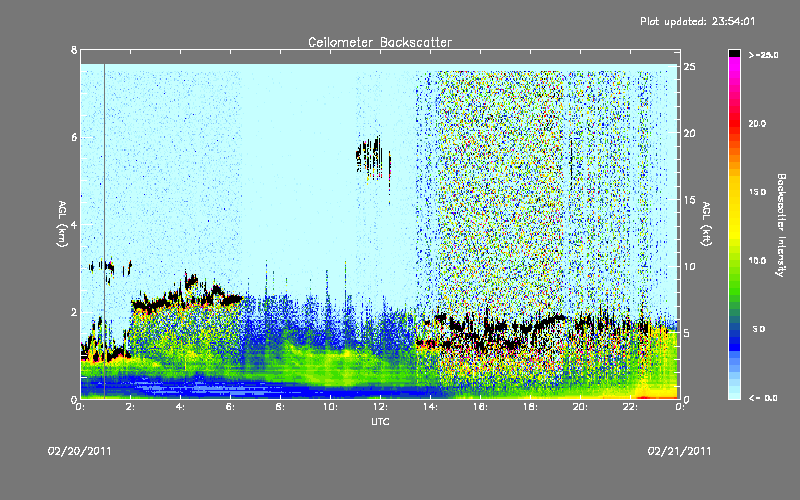Click the "18:" UTC hour tick label
The image size is (800, 500).
point(530,407)
